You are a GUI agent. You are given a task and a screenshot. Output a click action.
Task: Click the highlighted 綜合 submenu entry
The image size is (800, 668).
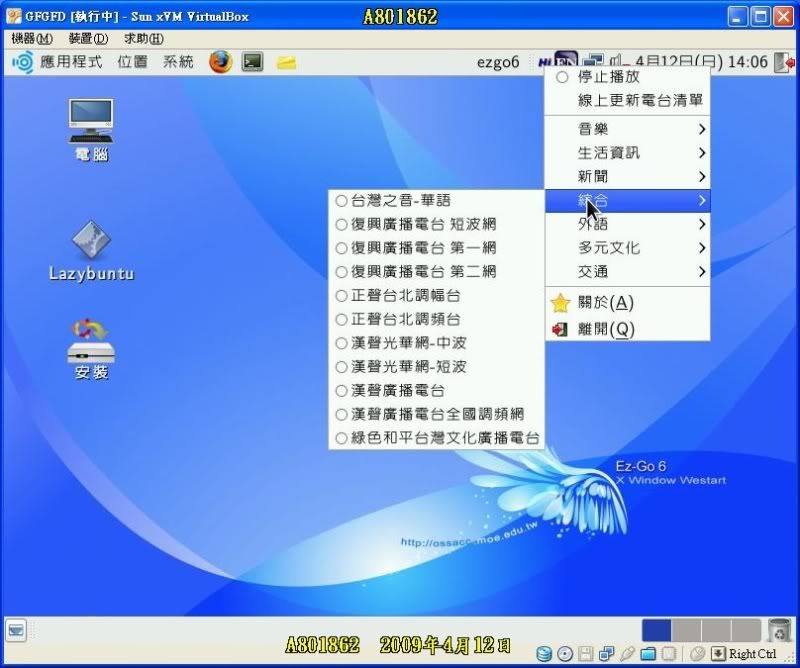pyautogui.click(x=627, y=201)
